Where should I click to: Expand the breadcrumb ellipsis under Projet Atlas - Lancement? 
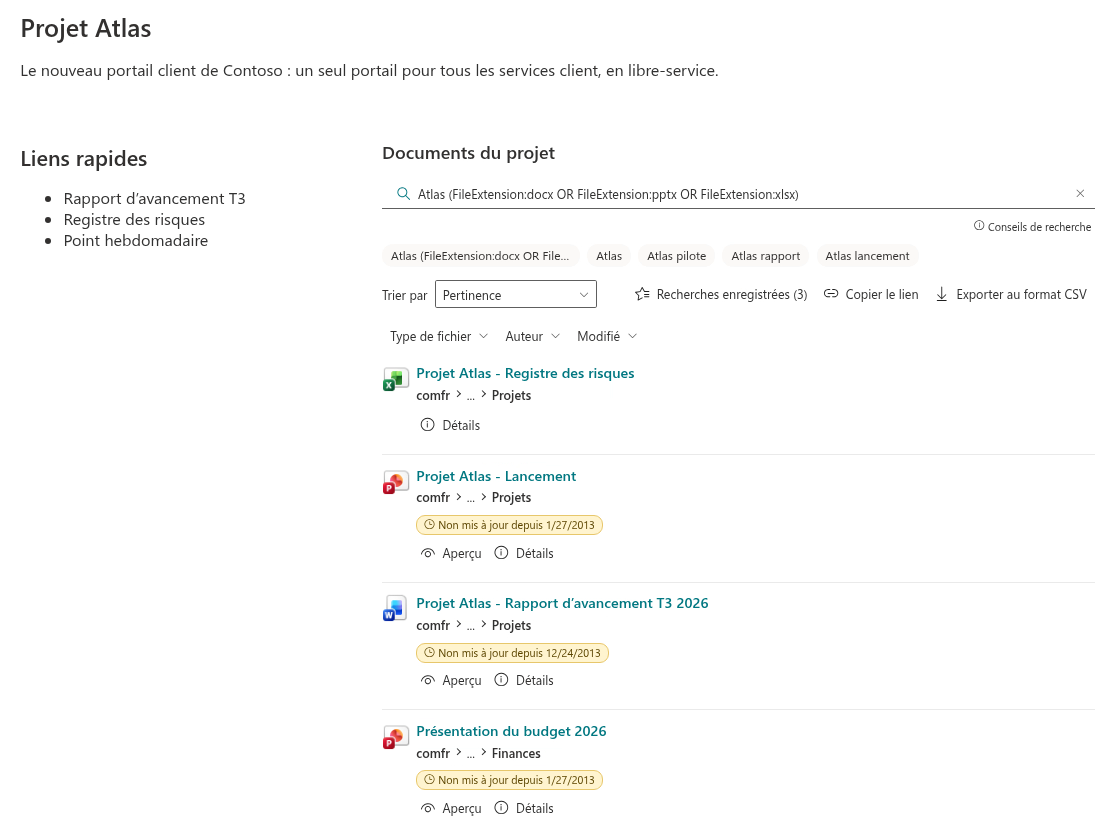[471, 498]
